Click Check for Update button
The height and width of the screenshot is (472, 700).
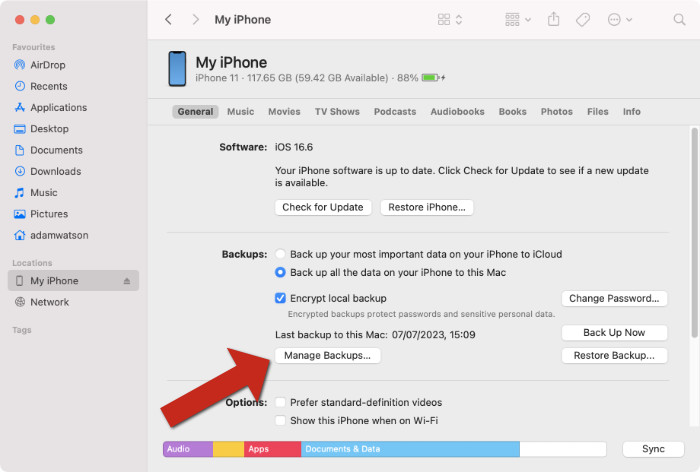(323, 207)
